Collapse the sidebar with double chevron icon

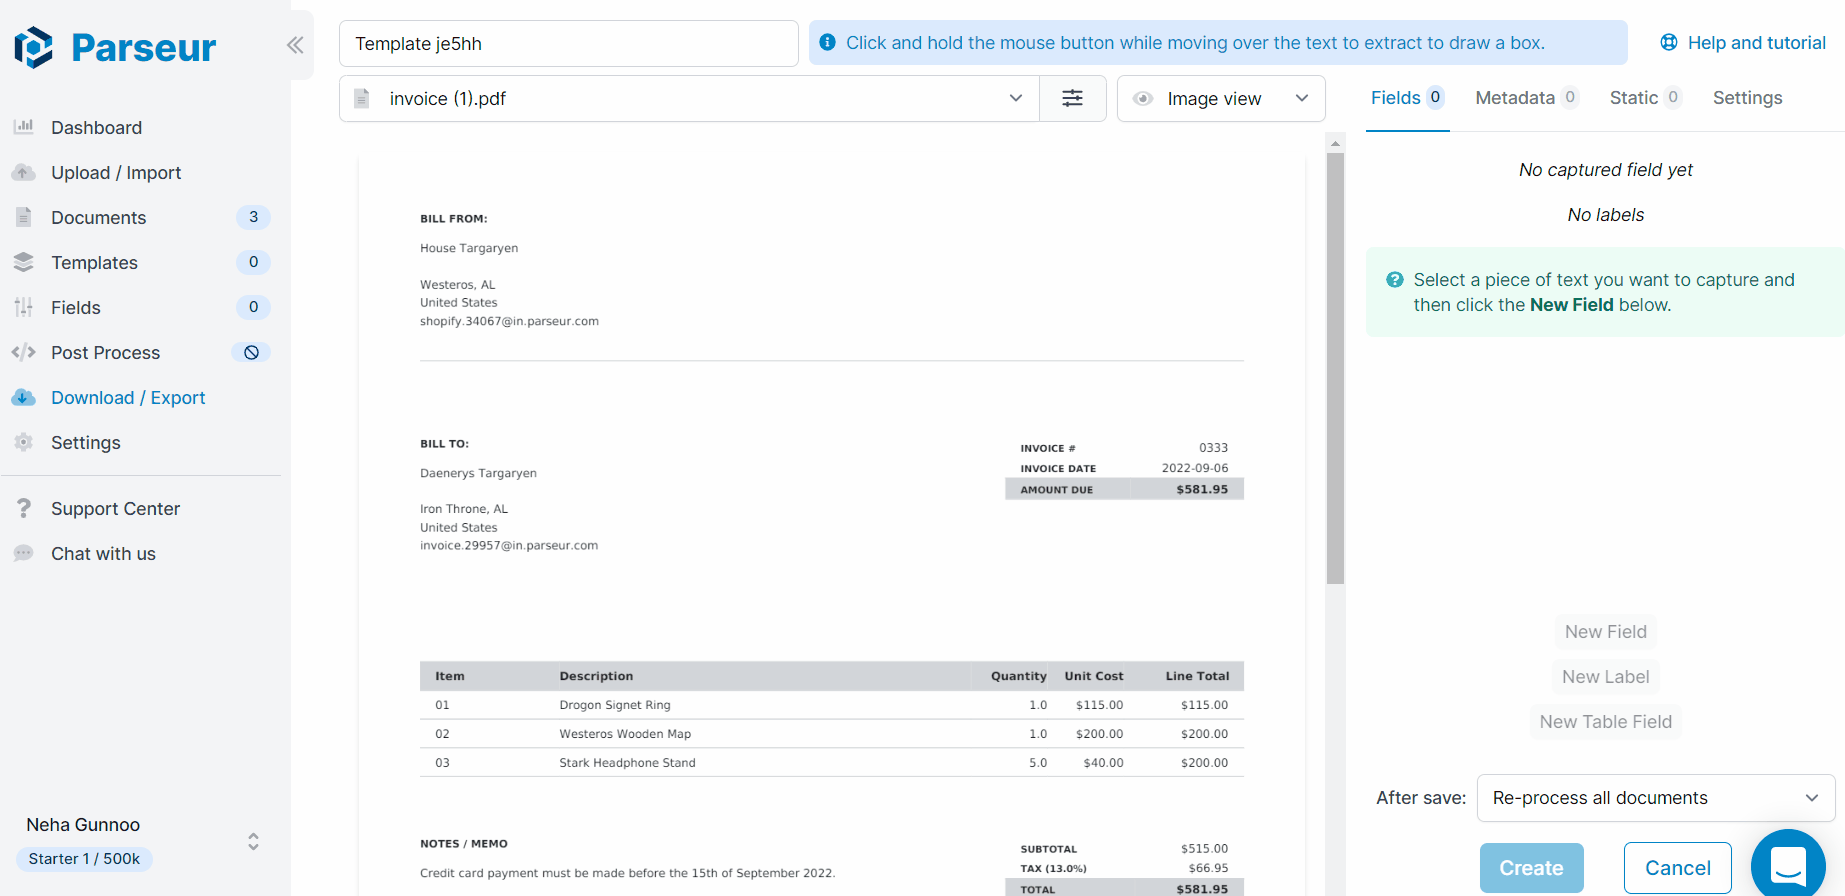295,44
